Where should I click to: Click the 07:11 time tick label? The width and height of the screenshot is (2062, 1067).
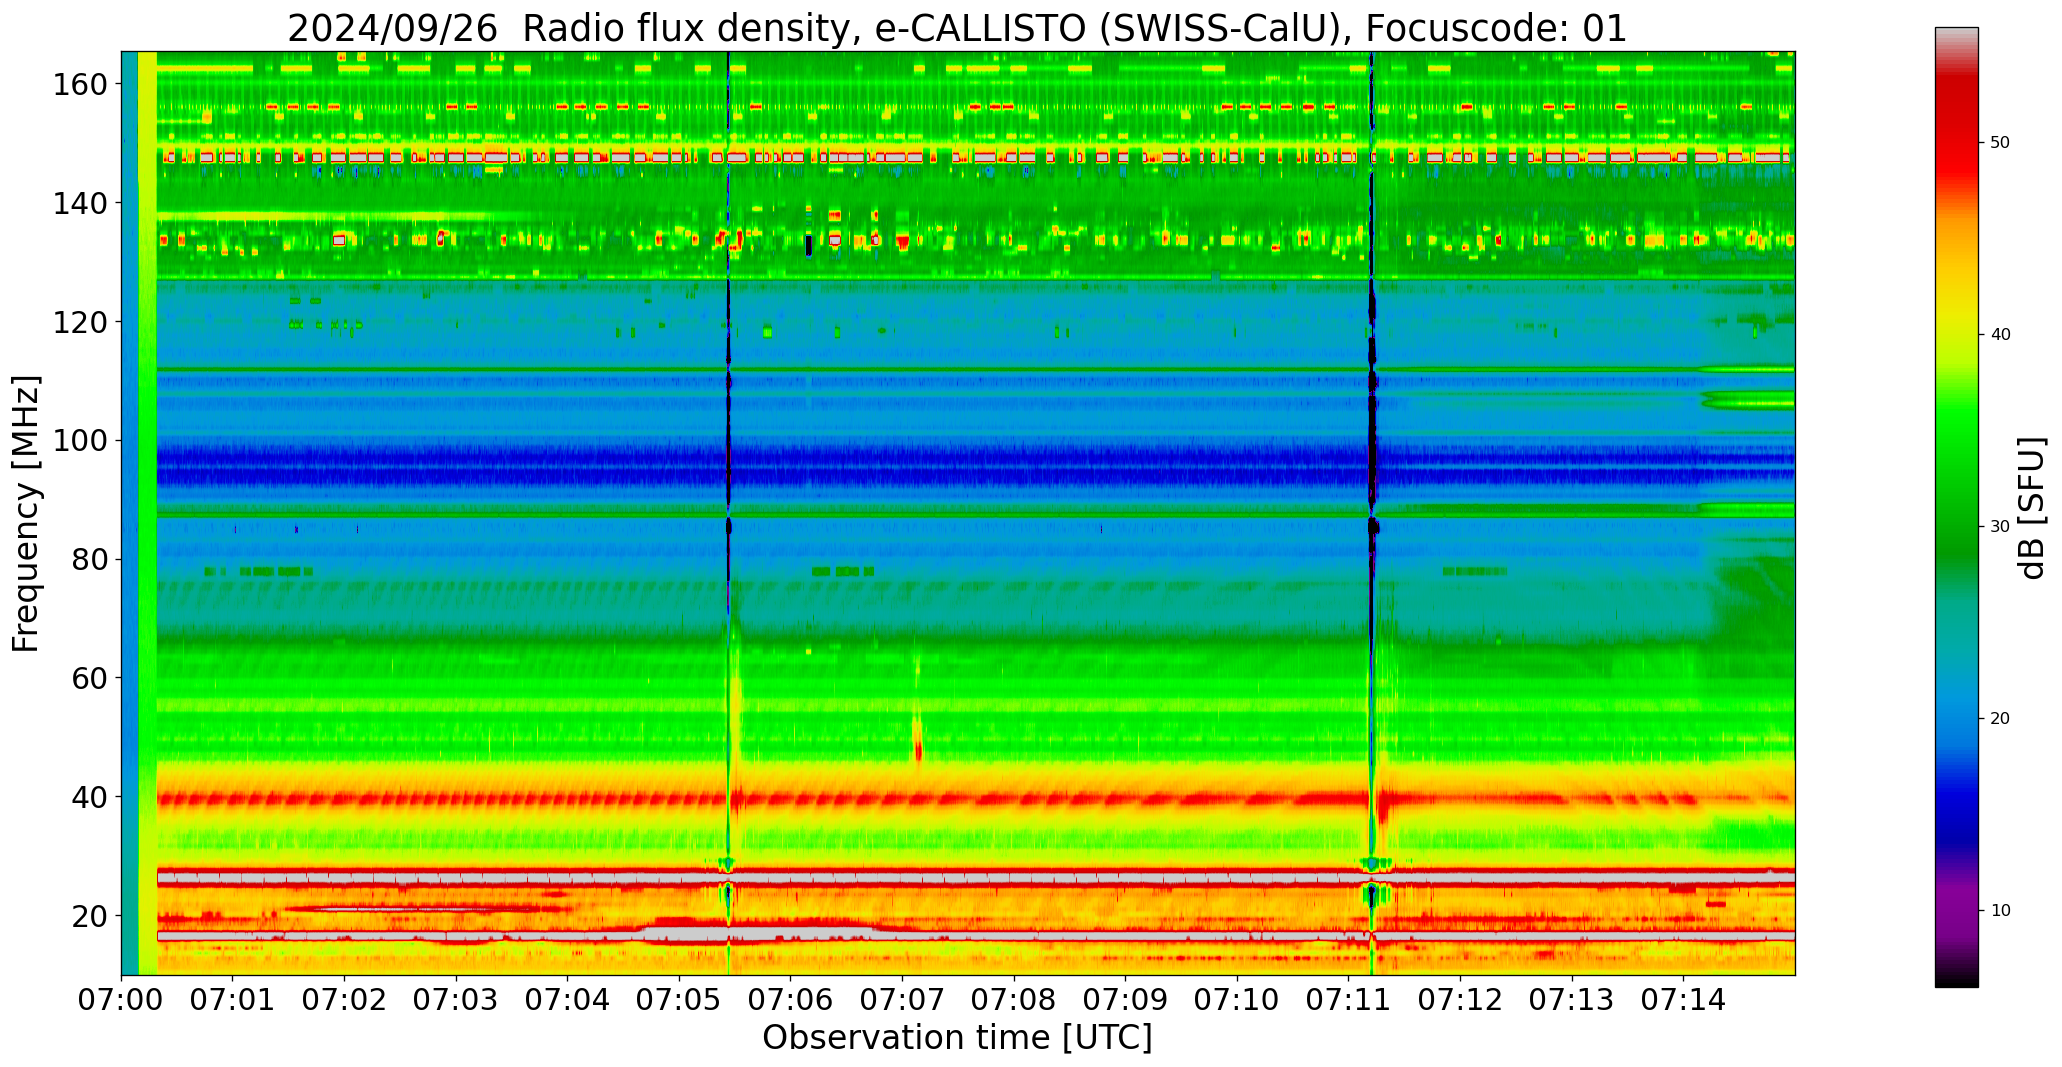pos(1348,1000)
